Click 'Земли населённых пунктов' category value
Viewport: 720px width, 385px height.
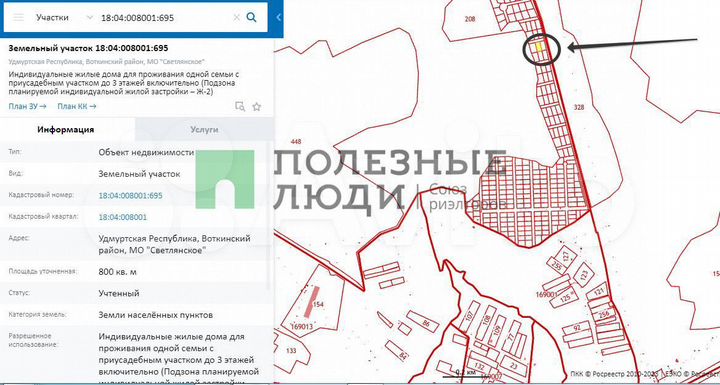click(x=155, y=315)
